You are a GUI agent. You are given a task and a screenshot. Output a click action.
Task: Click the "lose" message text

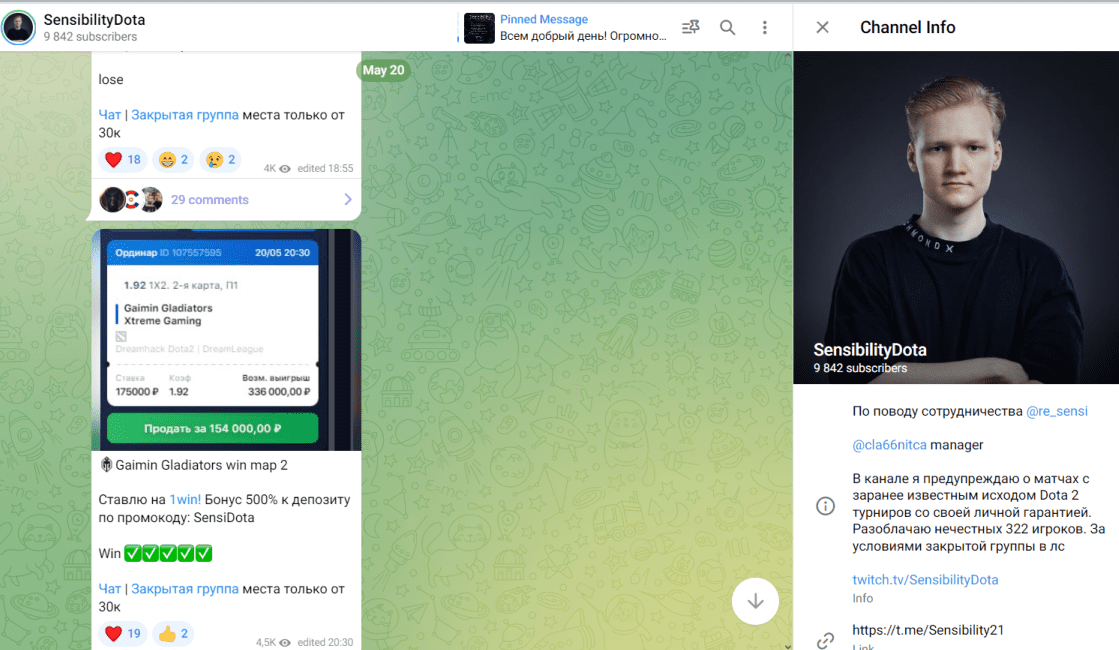111,79
